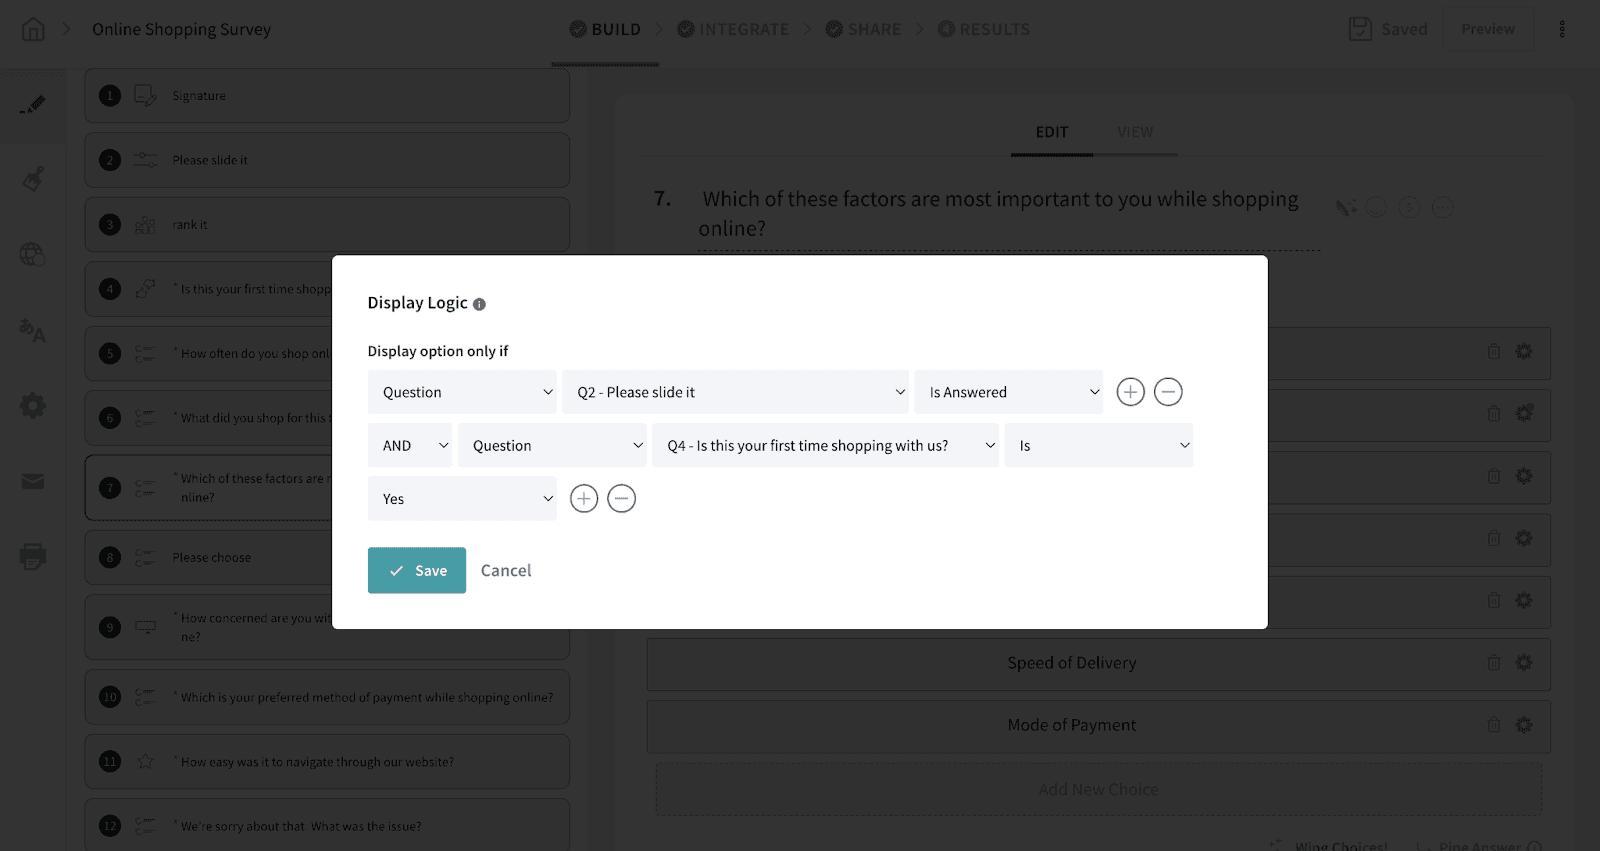Open the home icon in breadcrumb
Image resolution: width=1600 pixels, height=851 pixels.
[x=33, y=29]
